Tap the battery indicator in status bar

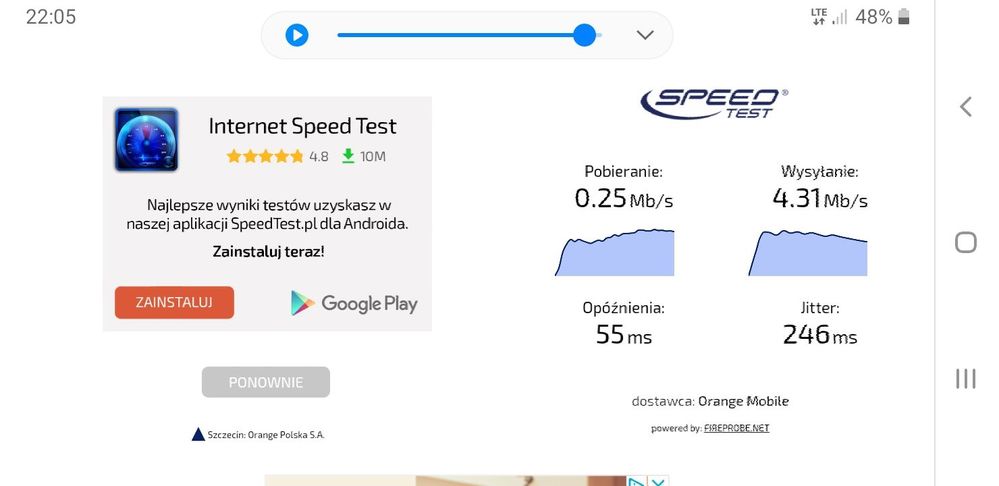pyautogui.click(x=904, y=16)
